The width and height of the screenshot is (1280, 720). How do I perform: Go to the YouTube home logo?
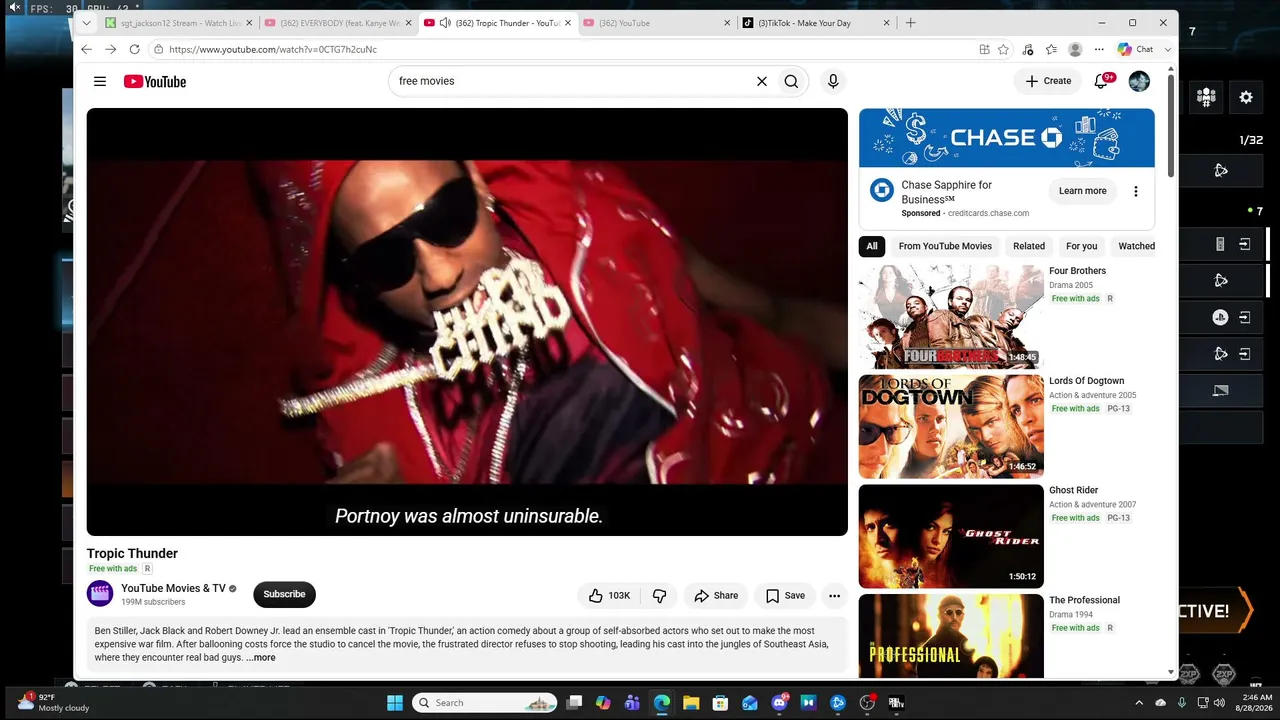point(155,81)
